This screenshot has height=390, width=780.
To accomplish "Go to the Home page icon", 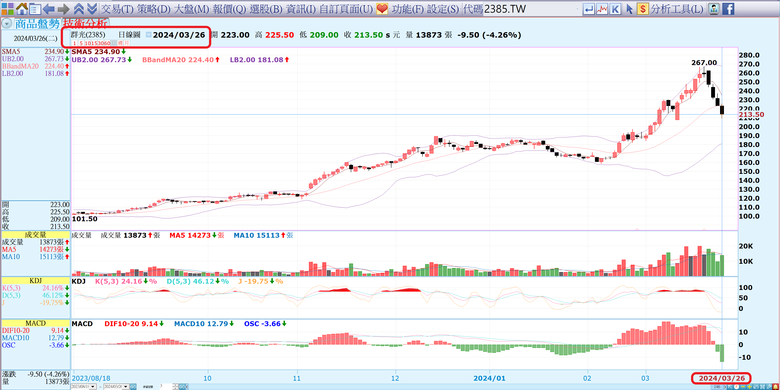I will point(22,8).
